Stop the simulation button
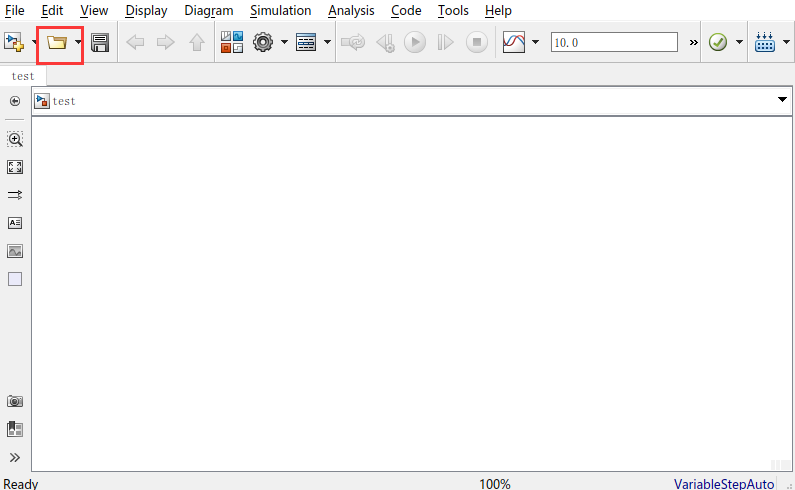This screenshot has height=490, width=795. (x=477, y=42)
